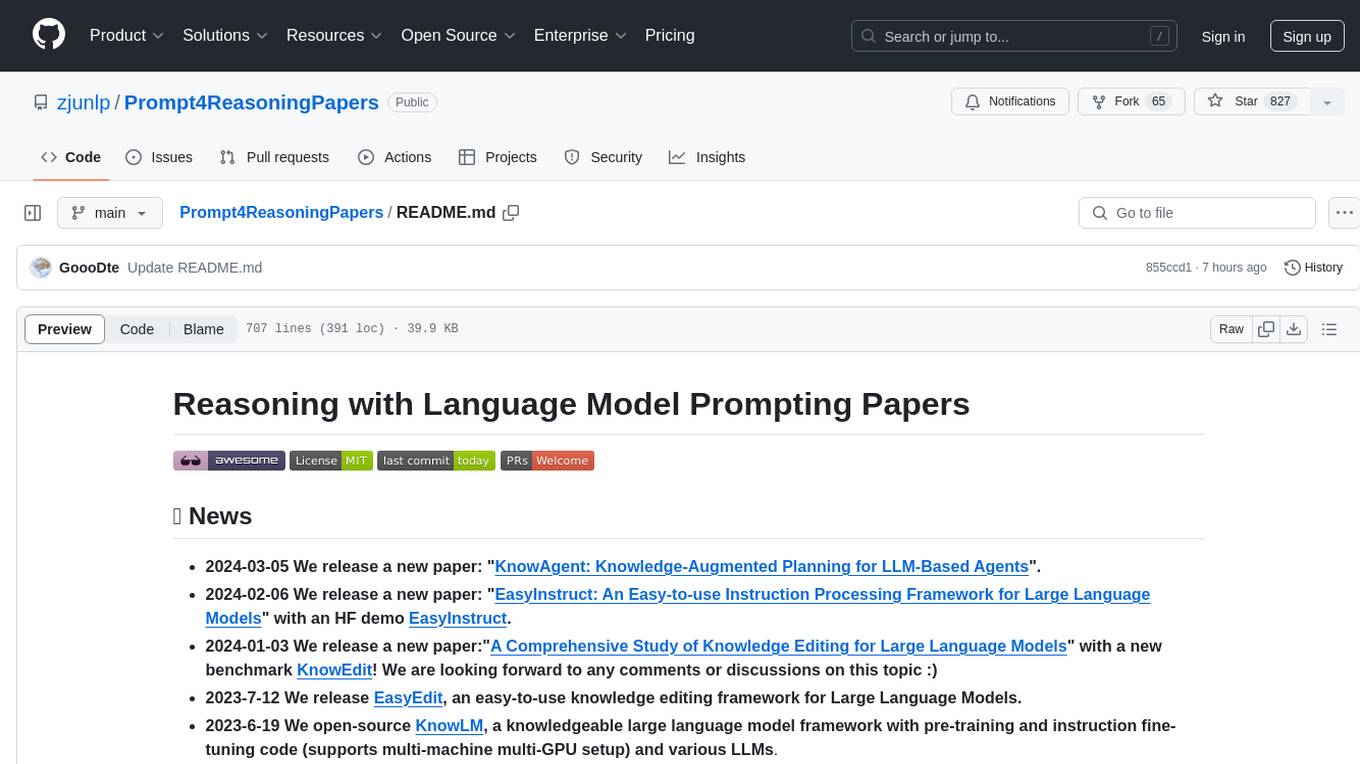Click the Search or jump to field

(x=1016, y=36)
